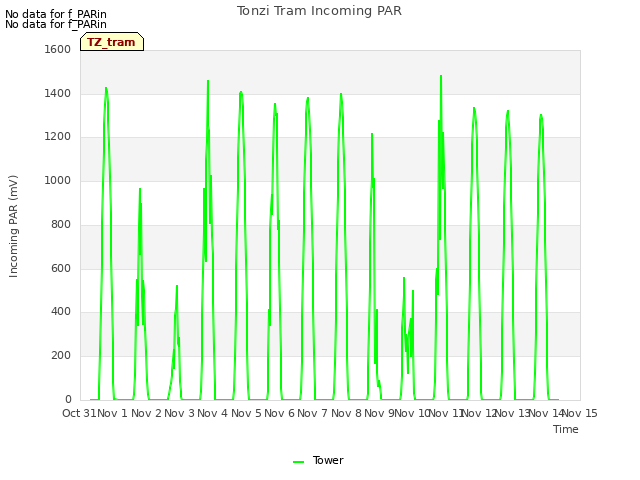Click the Nov 12 x-axis date label
The height and width of the screenshot is (480, 640).
pos(479,413)
